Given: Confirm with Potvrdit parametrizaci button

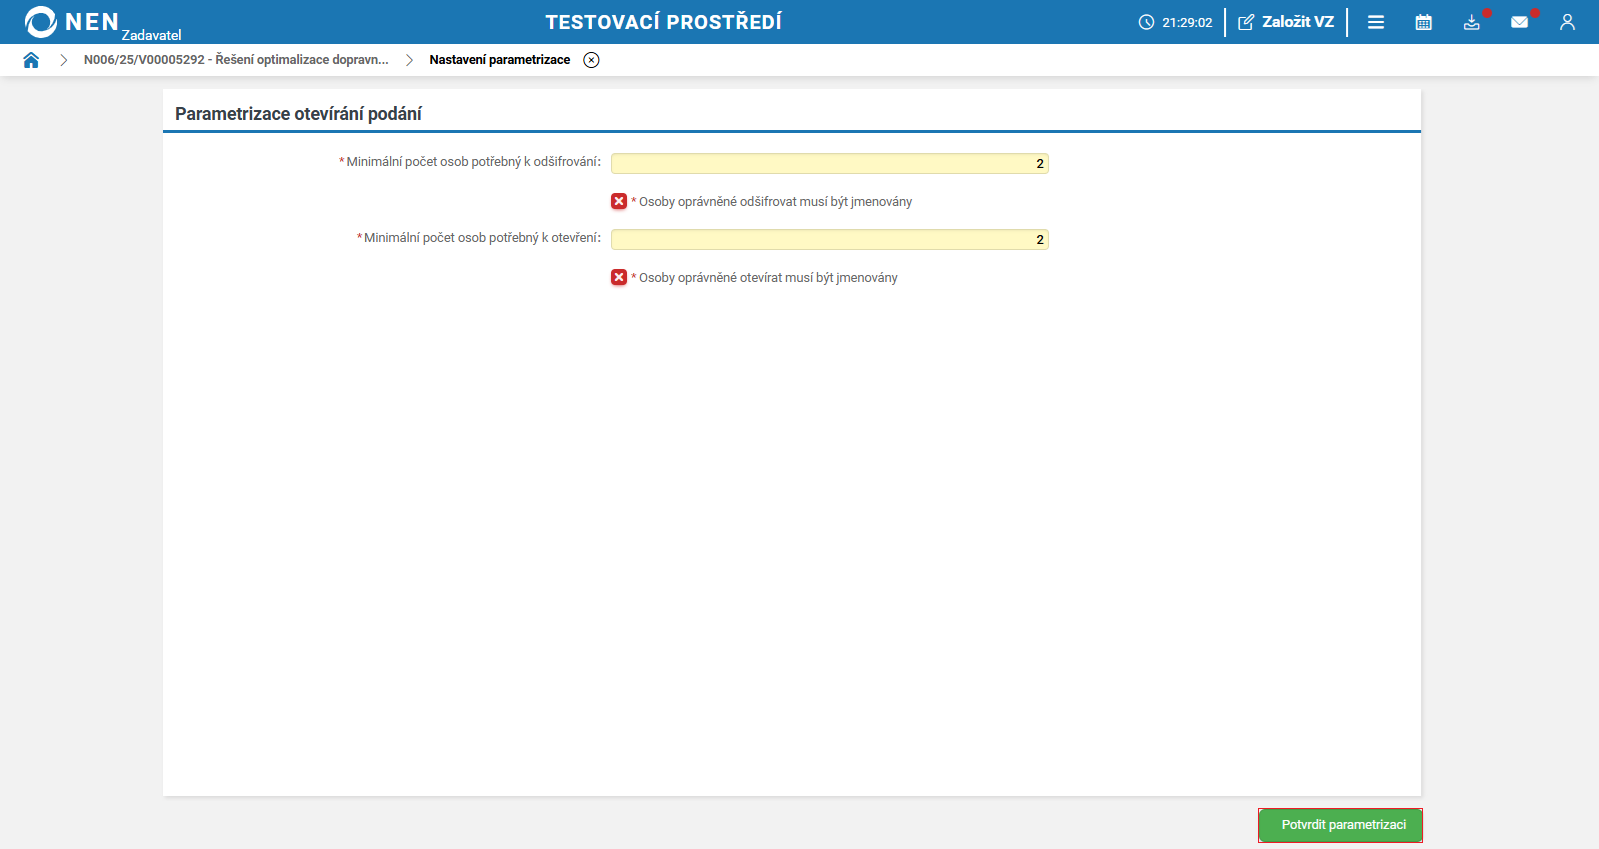Looking at the screenshot, I should tap(1340, 825).
